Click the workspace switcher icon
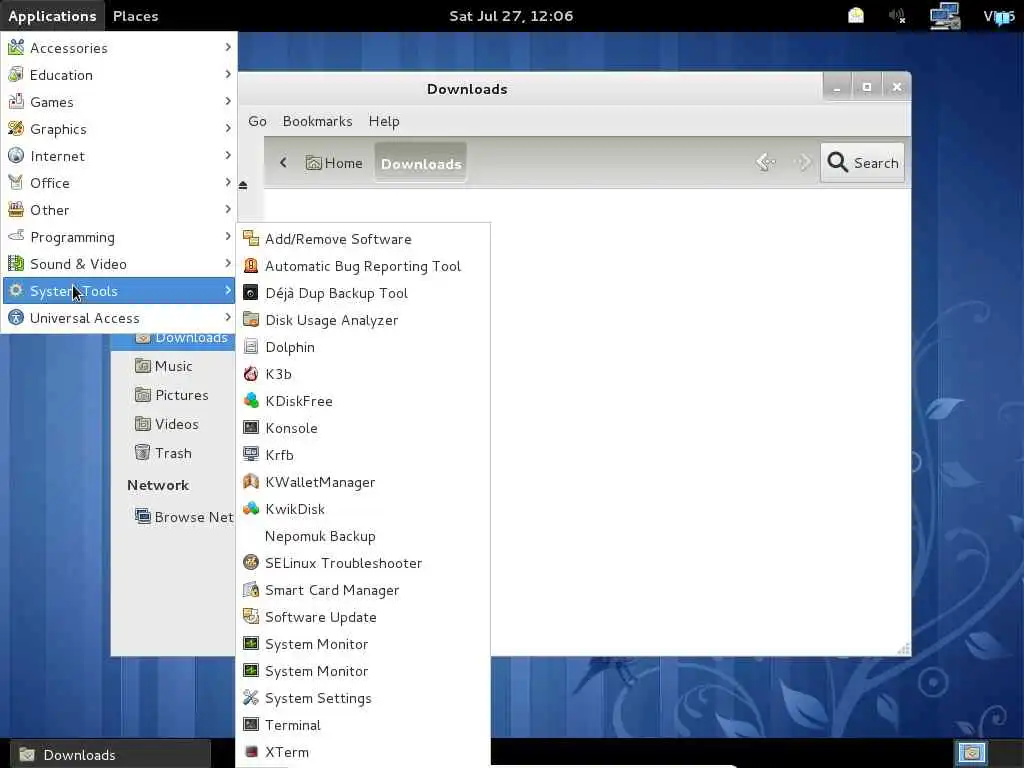Image resolution: width=1024 pixels, height=768 pixels. coord(971,753)
